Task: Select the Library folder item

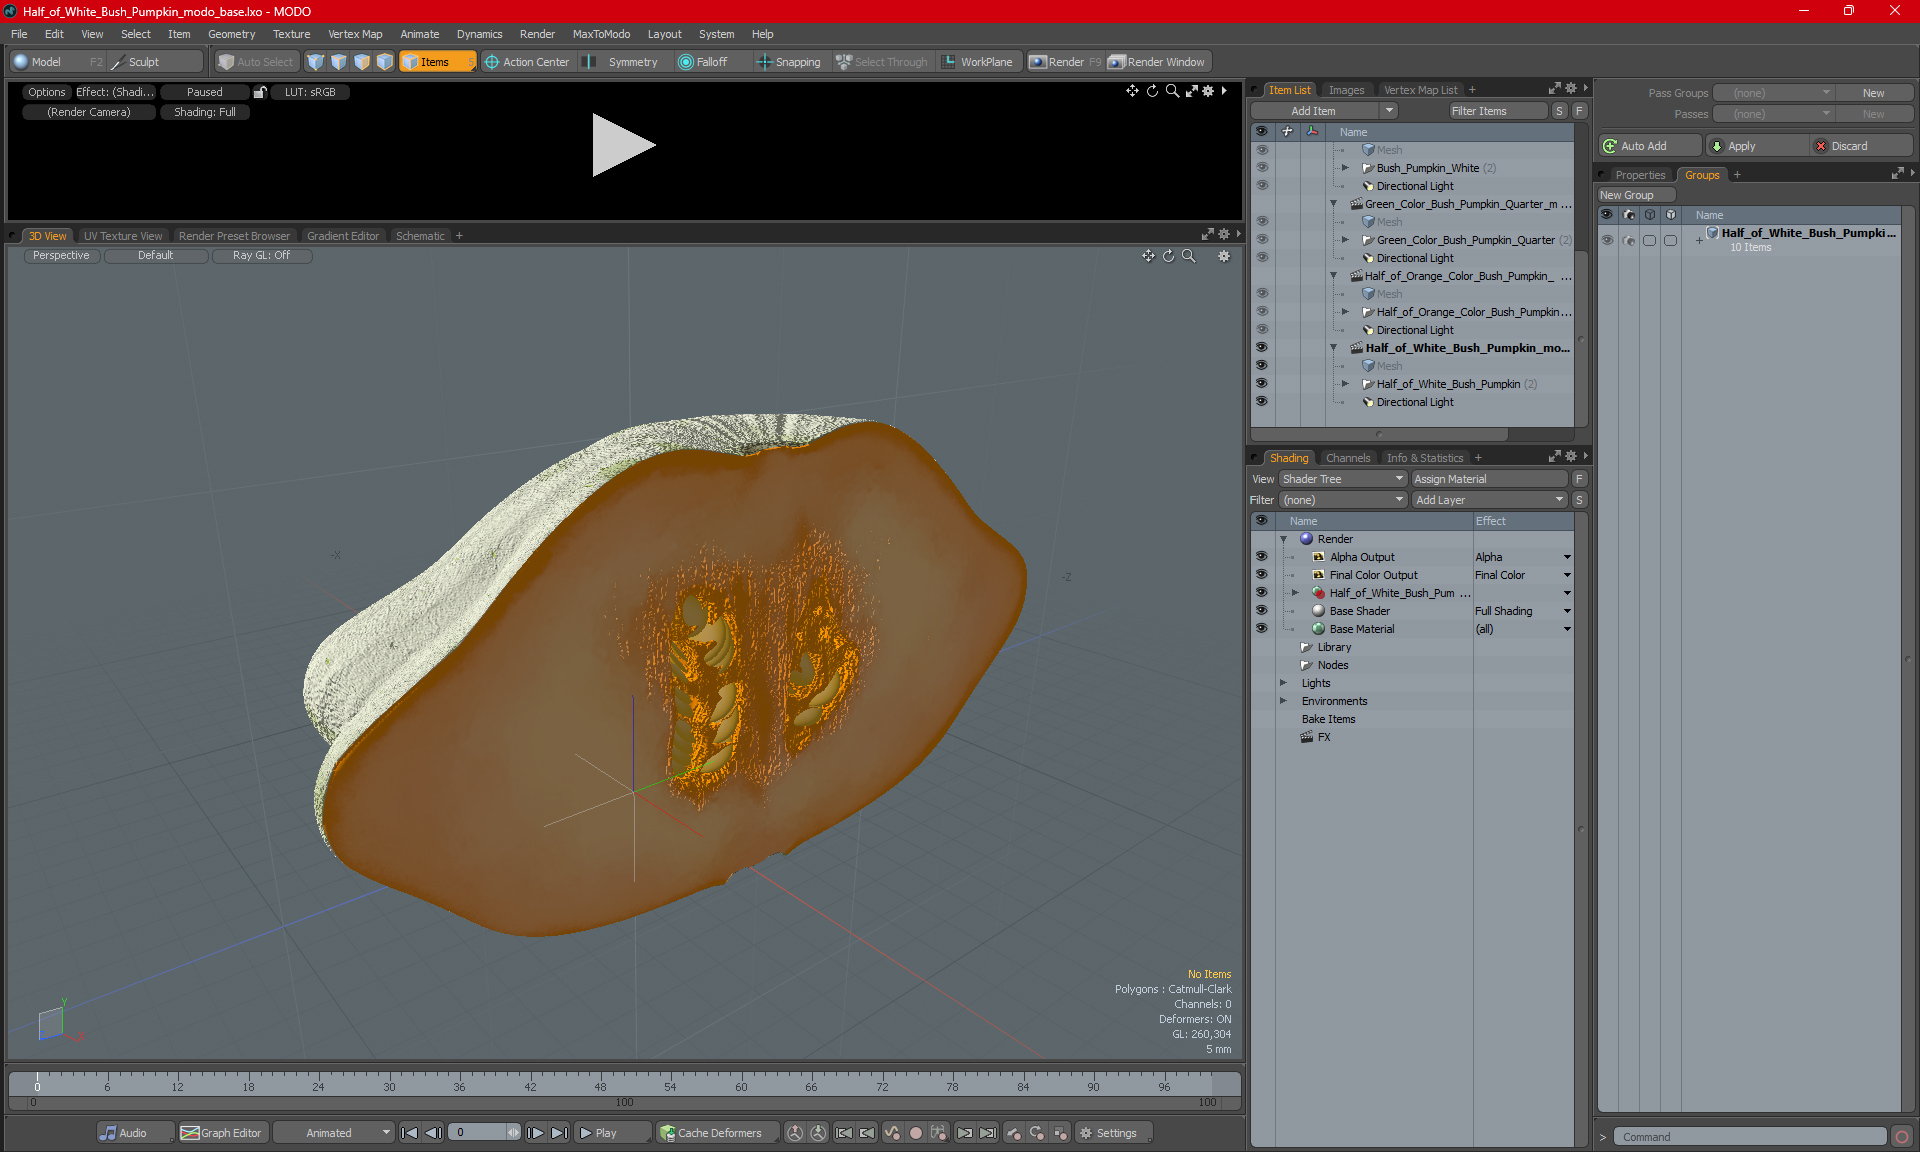Action: tap(1325, 647)
